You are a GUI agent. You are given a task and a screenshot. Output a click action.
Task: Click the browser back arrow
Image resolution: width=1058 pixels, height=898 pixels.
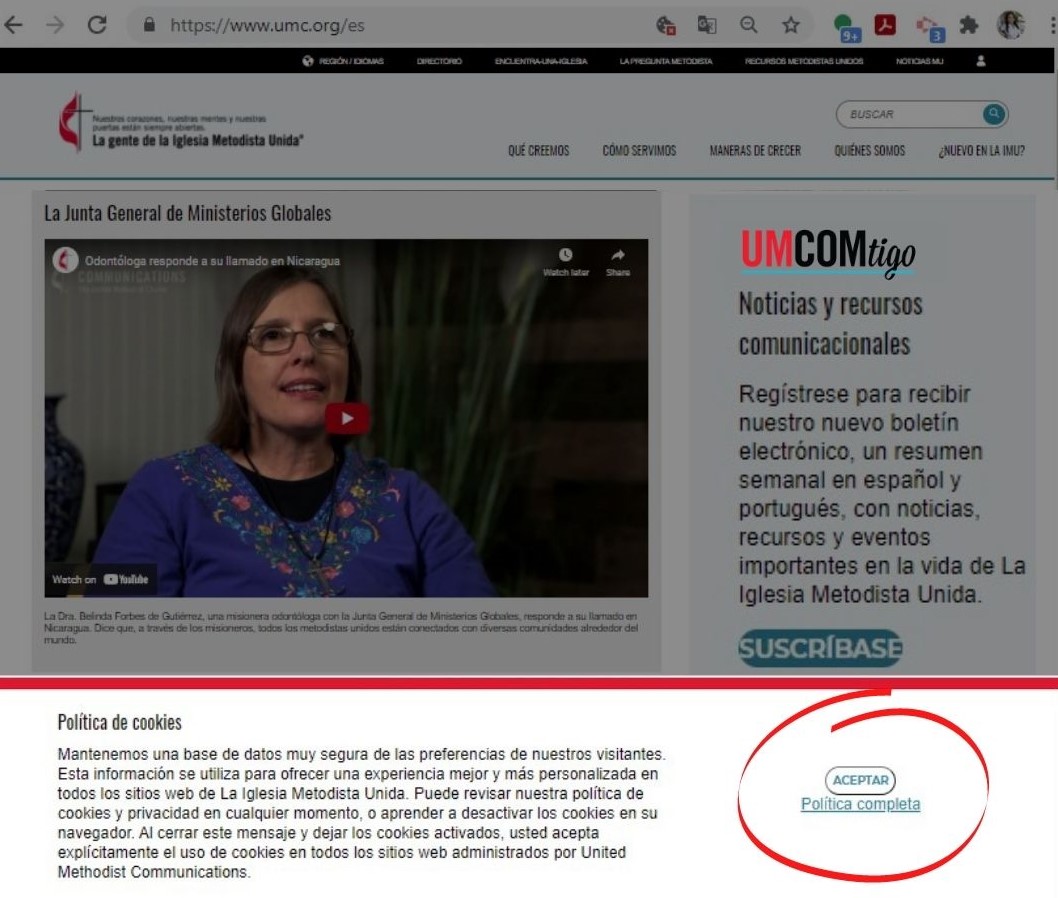pyautogui.click(x=13, y=25)
